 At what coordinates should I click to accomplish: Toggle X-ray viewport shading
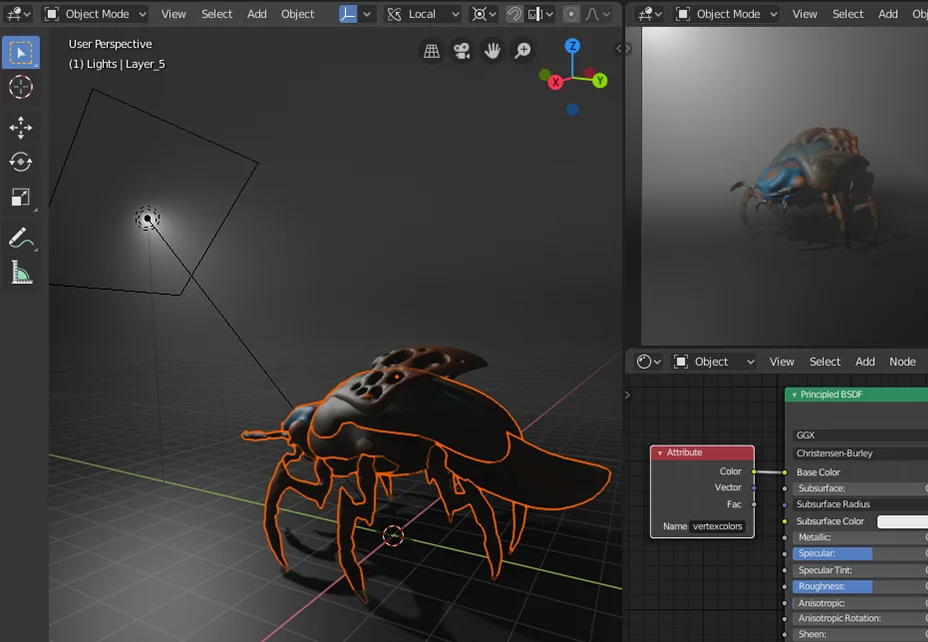click(x=536, y=13)
